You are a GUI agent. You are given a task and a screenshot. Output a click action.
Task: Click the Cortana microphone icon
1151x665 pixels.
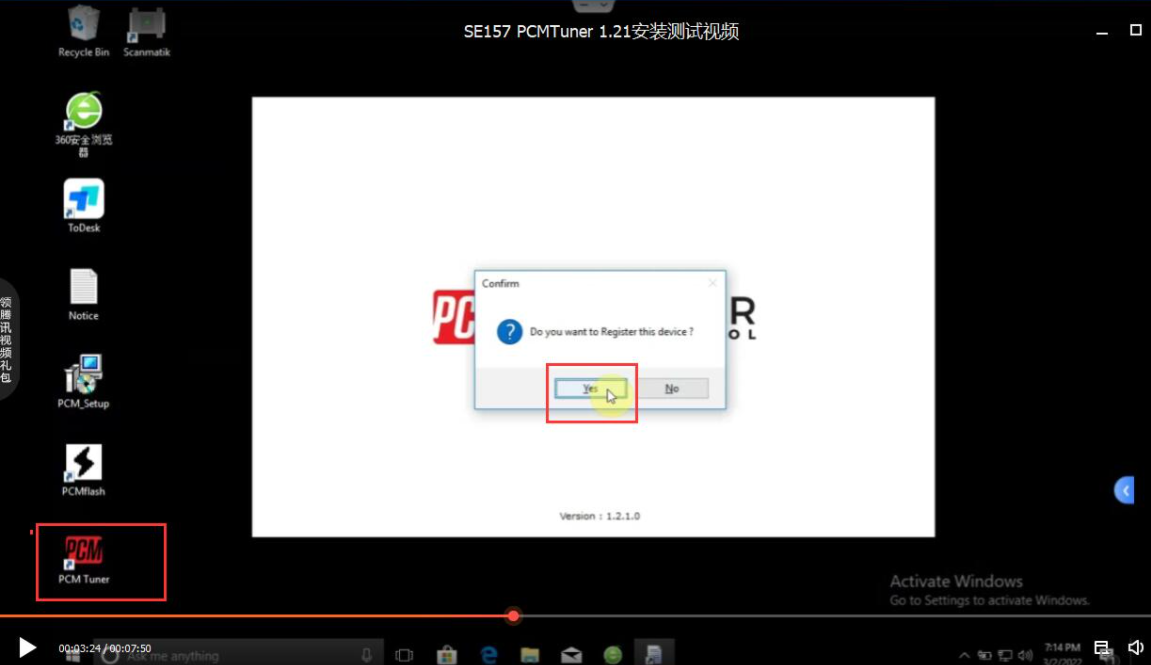[x=366, y=655]
